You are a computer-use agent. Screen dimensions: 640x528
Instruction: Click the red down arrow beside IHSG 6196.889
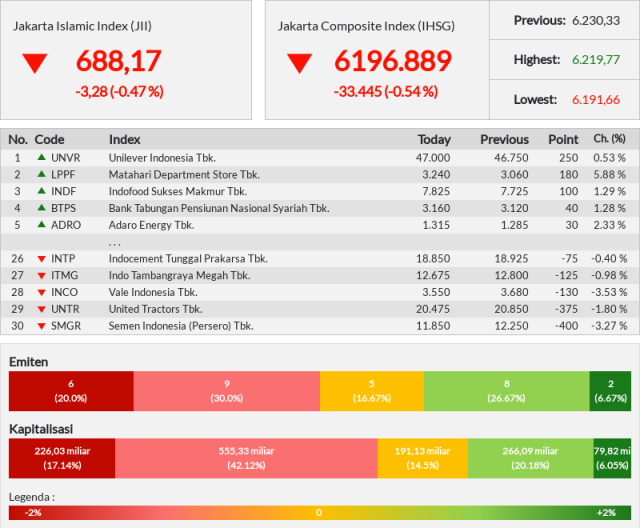[300, 63]
